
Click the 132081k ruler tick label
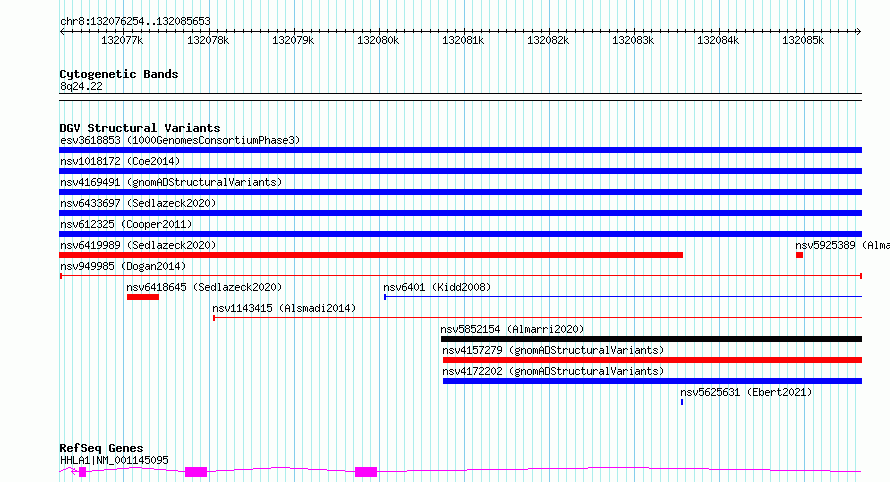point(463,41)
